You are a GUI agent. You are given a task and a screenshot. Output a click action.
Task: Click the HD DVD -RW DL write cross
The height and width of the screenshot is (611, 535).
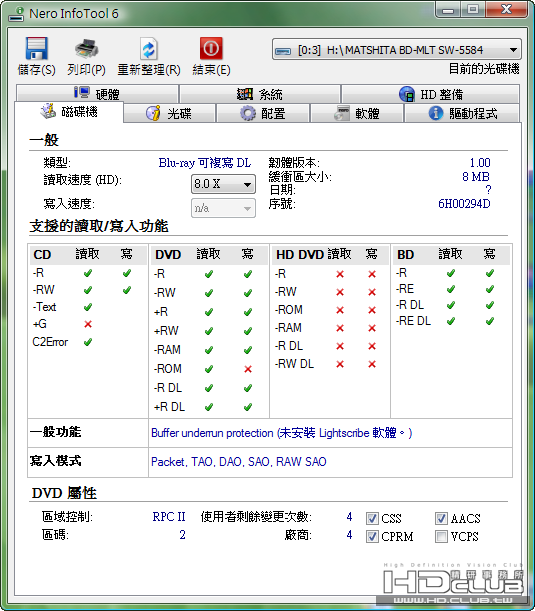coord(372,364)
